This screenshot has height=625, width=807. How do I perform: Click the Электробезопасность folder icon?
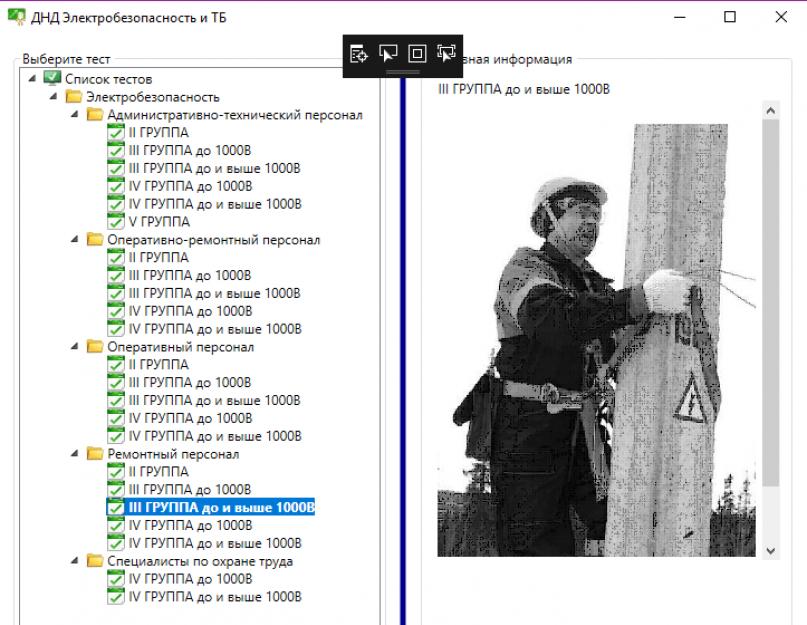[x=73, y=97]
